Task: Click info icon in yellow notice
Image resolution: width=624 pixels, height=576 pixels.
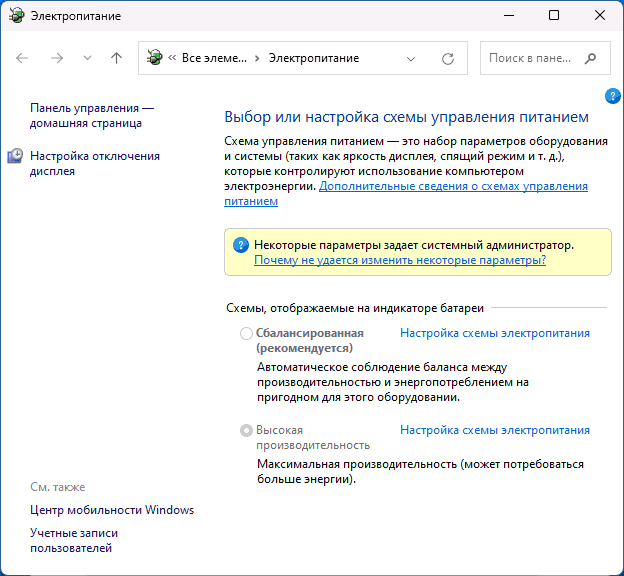Action: pyautogui.click(x=240, y=245)
